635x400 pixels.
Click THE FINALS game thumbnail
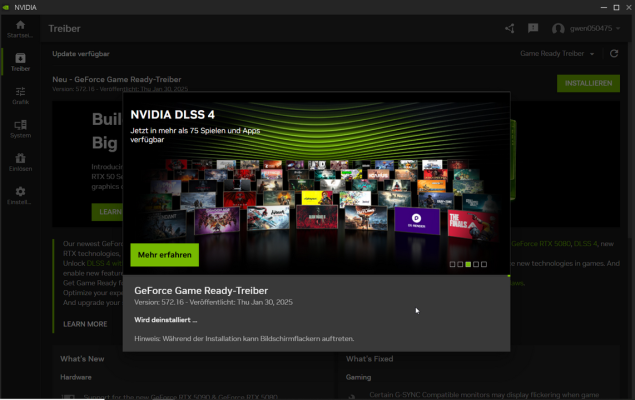point(472,225)
